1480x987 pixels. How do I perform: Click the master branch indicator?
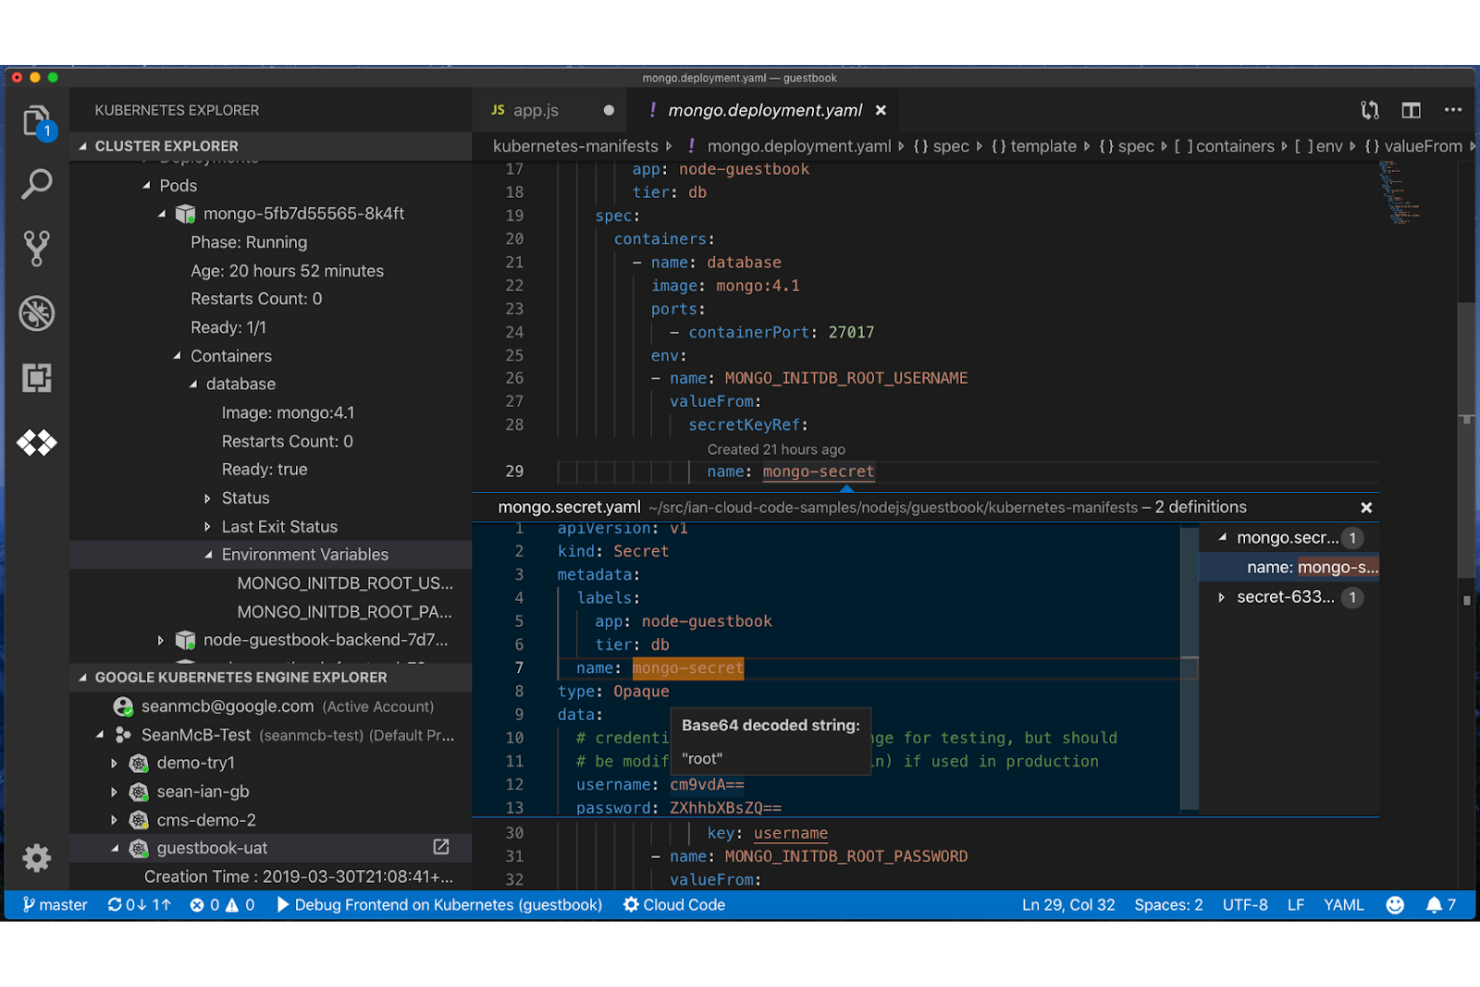[54, 905]
